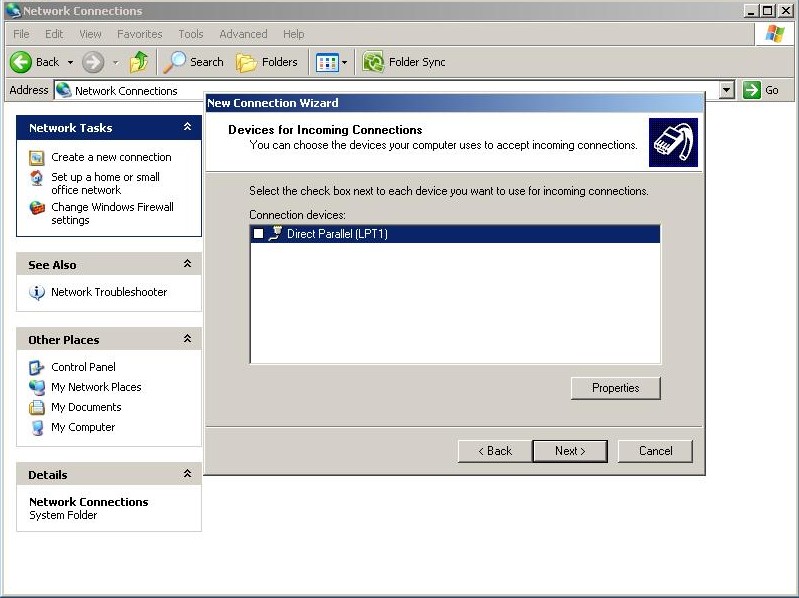Click the Next > button
The height and width of the screenshot is (598, 799).
(x=570, y=451)
